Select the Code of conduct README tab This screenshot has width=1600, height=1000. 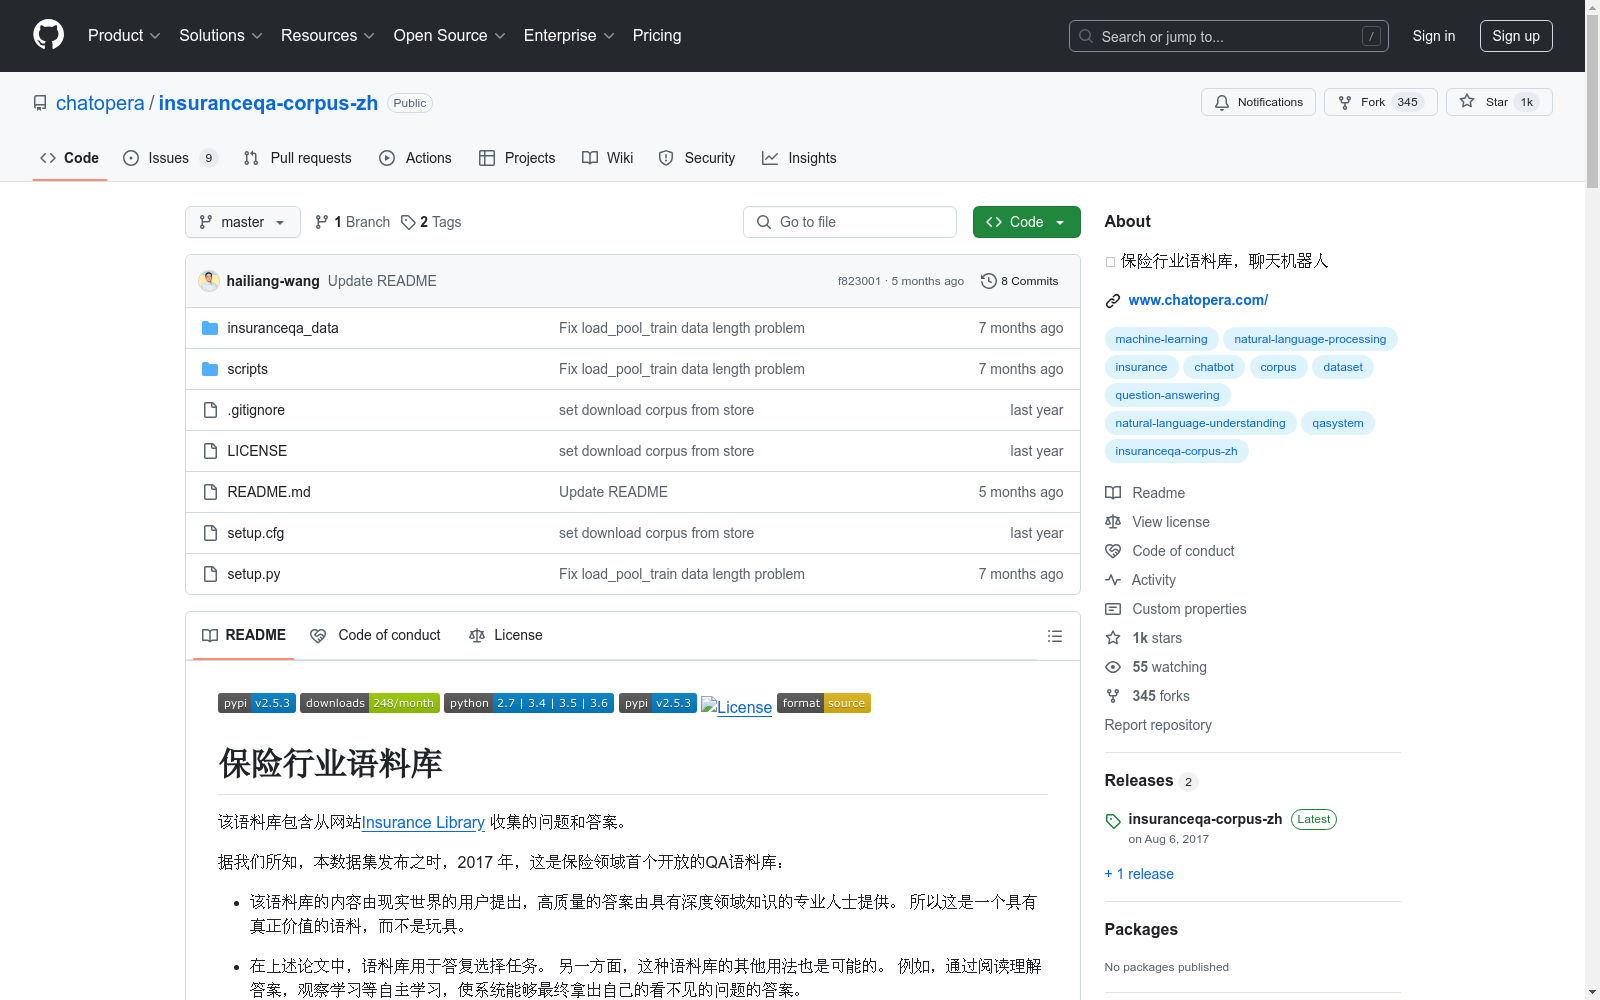[x=376, y=635]
